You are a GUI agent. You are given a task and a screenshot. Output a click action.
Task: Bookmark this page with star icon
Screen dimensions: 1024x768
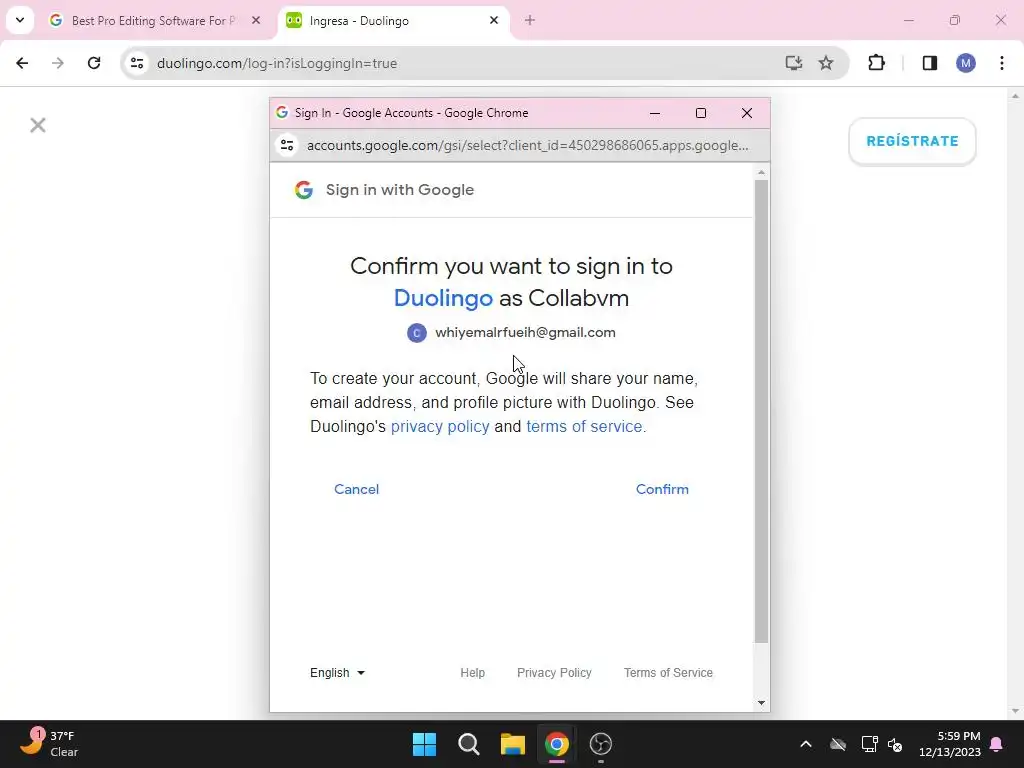(826, 63)
